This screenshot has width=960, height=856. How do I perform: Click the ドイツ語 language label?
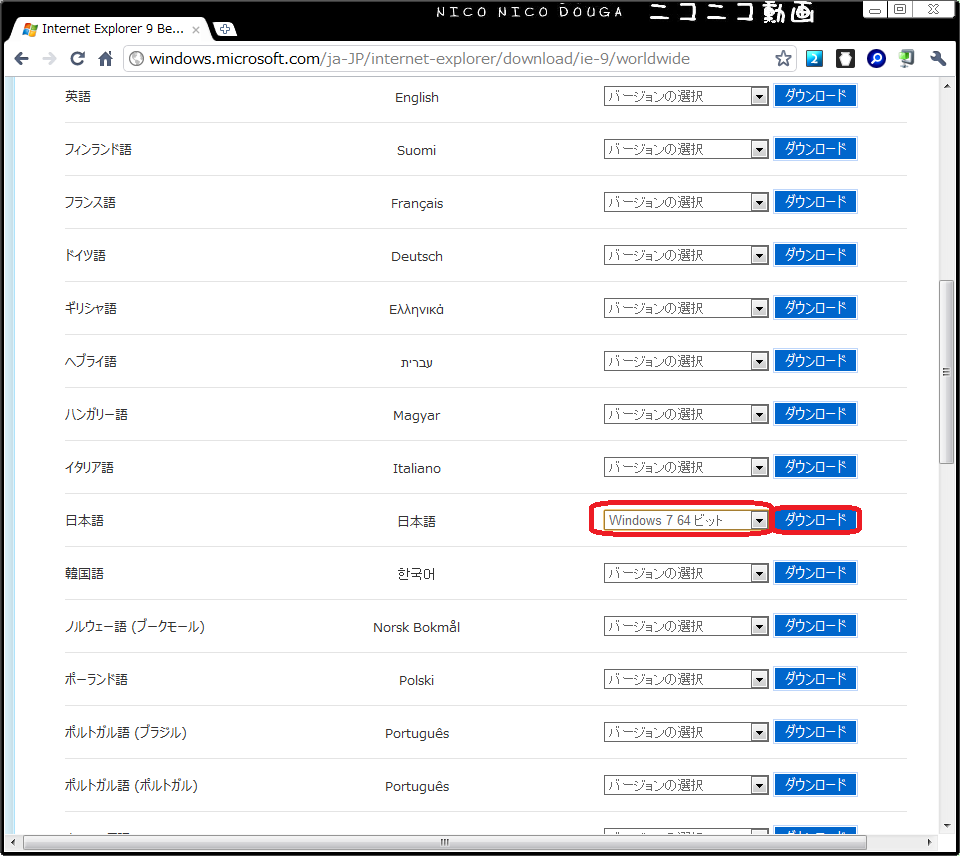(85, 255)
